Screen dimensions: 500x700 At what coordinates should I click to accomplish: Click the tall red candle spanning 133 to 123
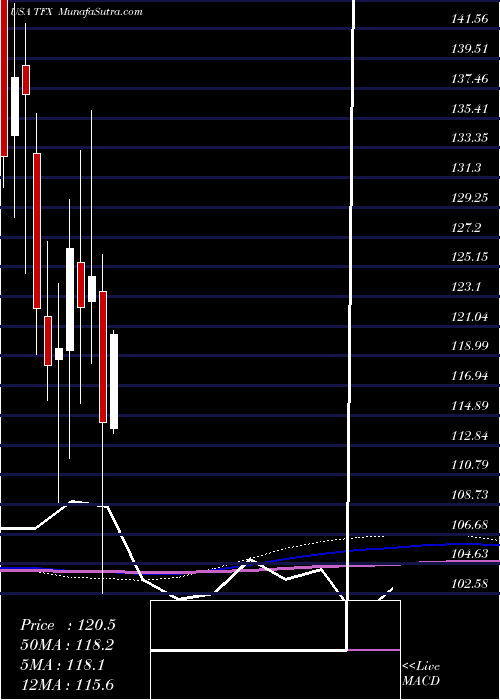pyautogui.click(x=37, y=231)
